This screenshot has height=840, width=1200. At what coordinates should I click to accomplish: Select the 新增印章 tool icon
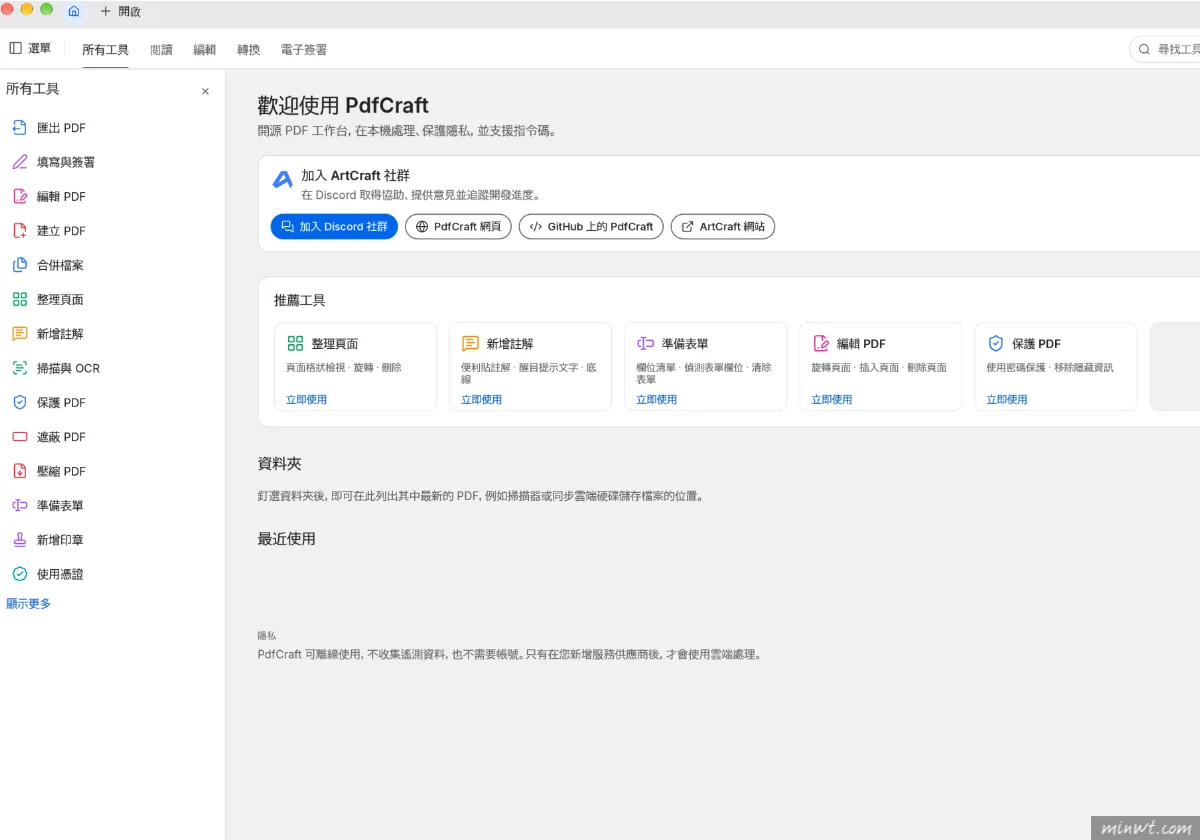(x=19, y=540)
